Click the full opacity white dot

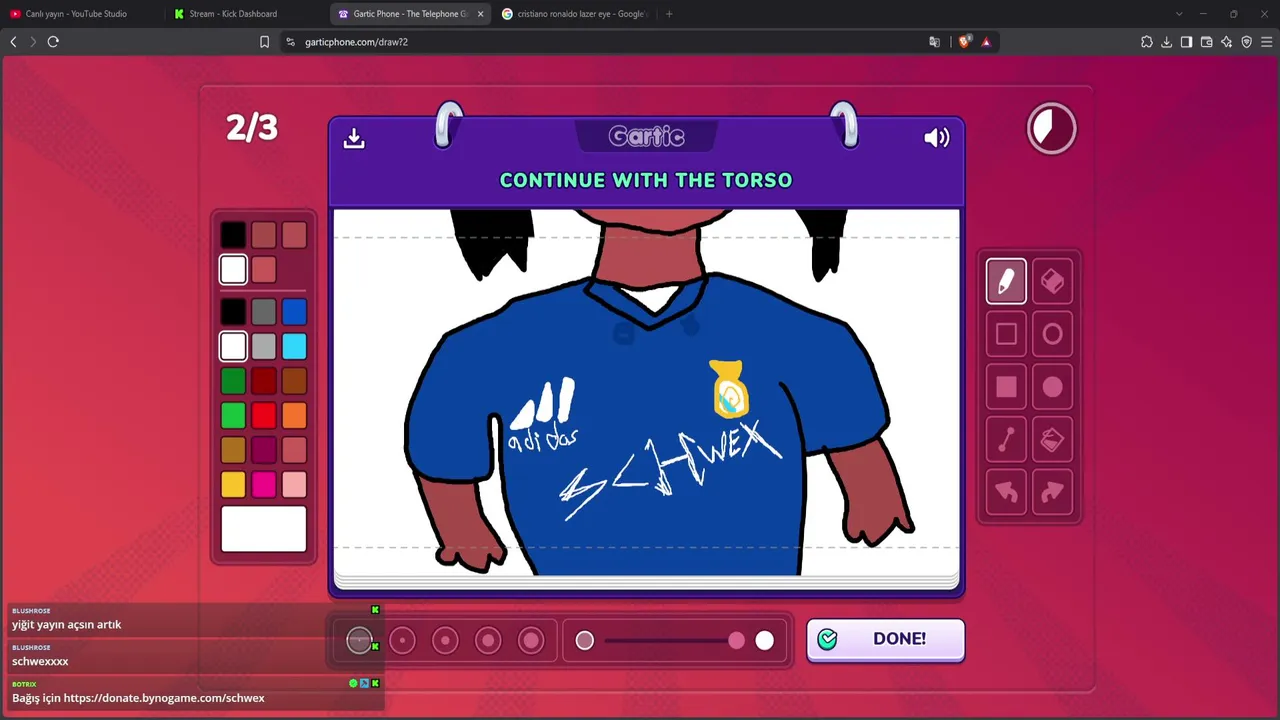(764, 640)
